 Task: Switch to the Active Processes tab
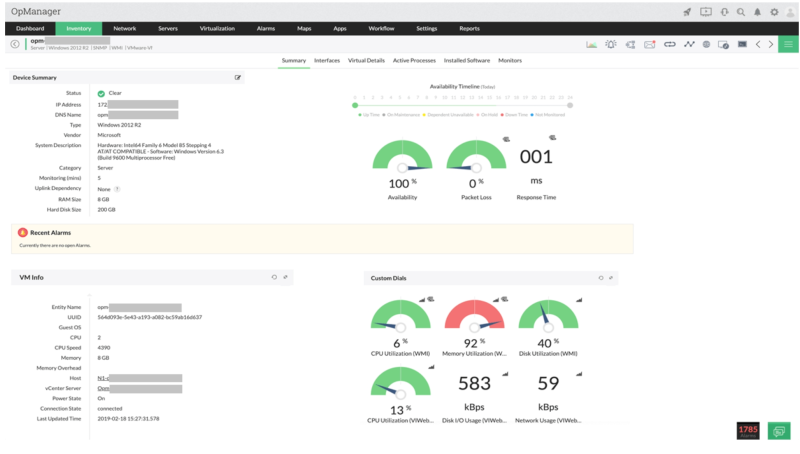[x=414, y=60]
